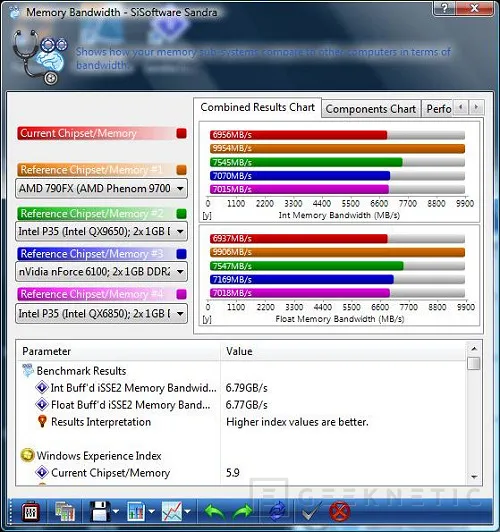Click the Value column header

coord(344,351)
